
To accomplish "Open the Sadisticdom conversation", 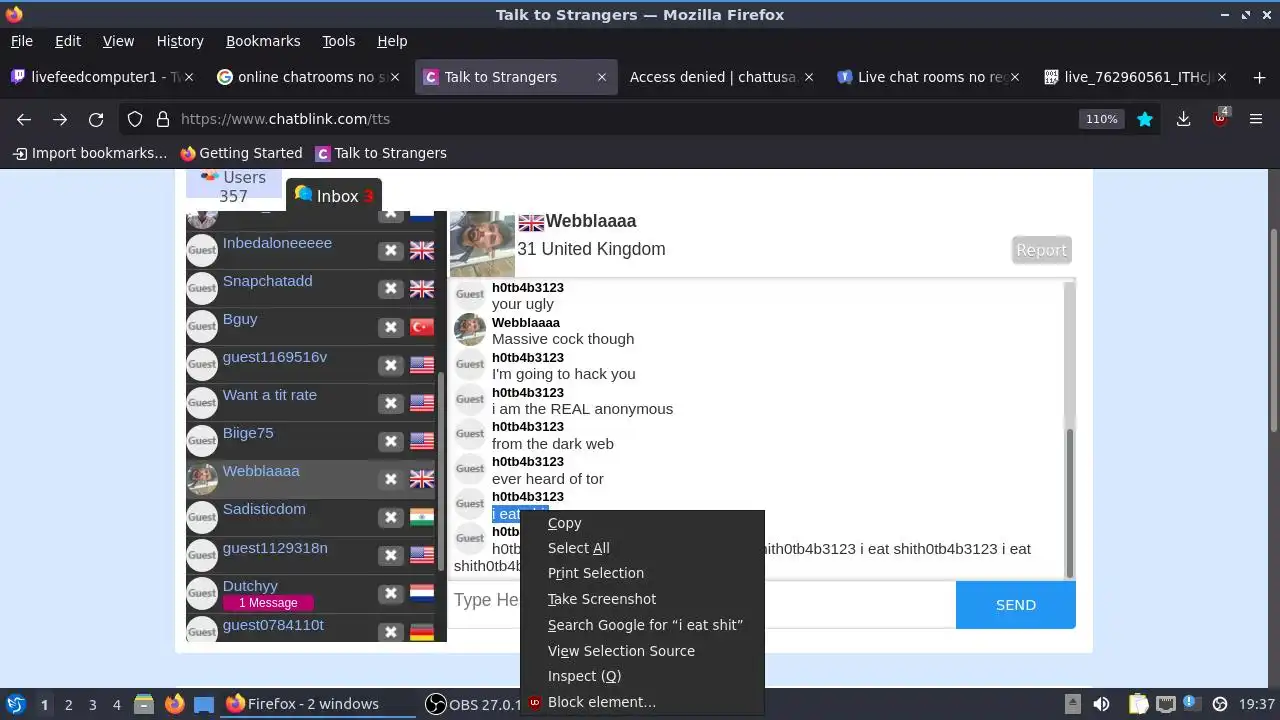I will [x=311, y=517].
